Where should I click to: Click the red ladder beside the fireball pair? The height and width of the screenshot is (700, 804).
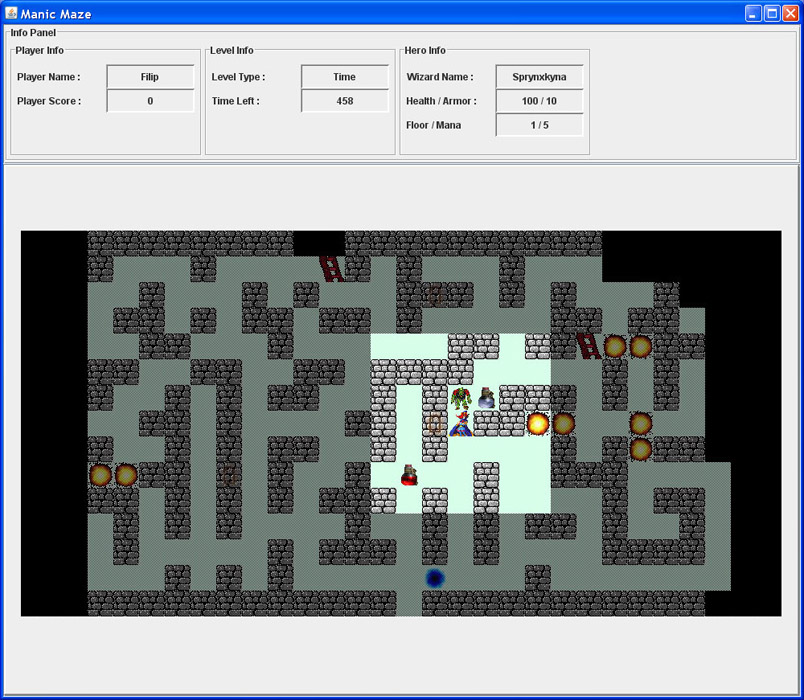588,346
